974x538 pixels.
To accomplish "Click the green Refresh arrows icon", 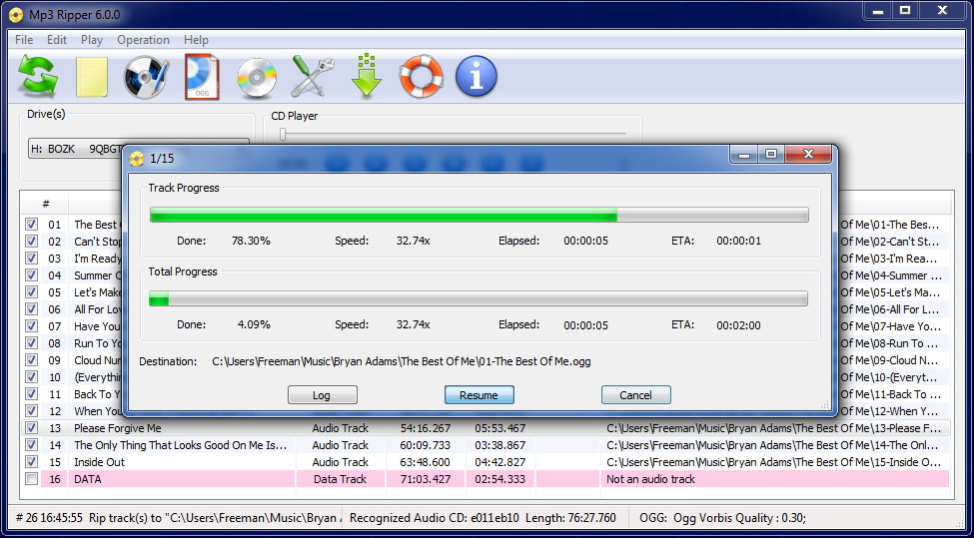I will point(37,77).
